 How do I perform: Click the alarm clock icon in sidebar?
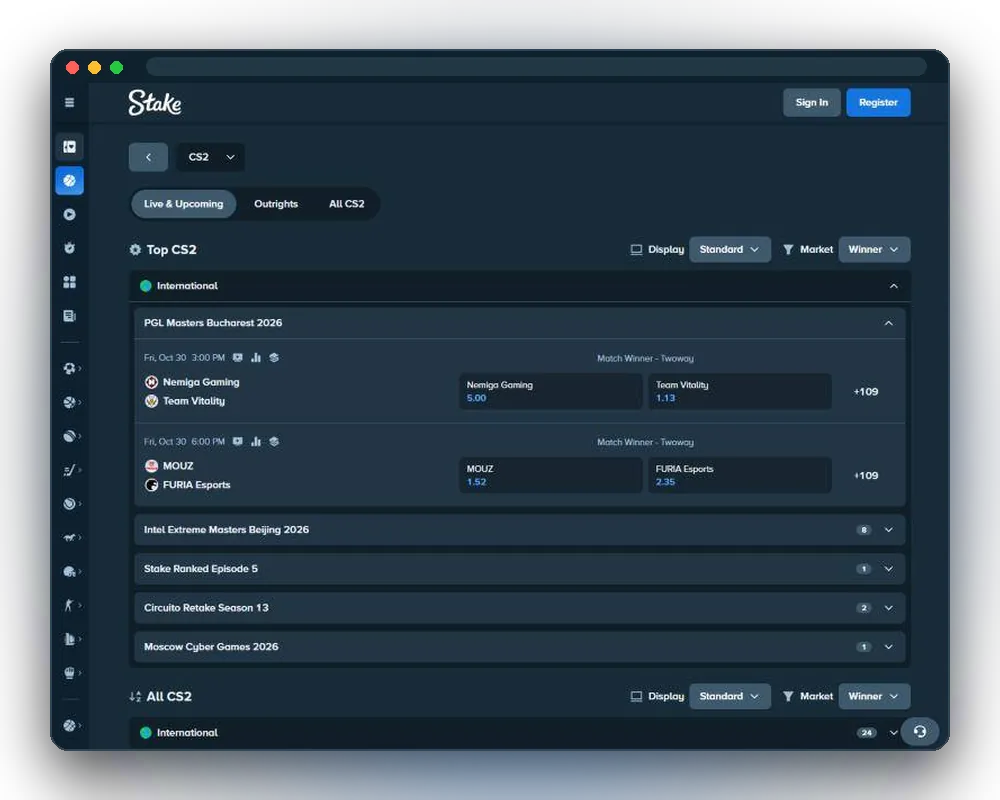pos(70,248)
